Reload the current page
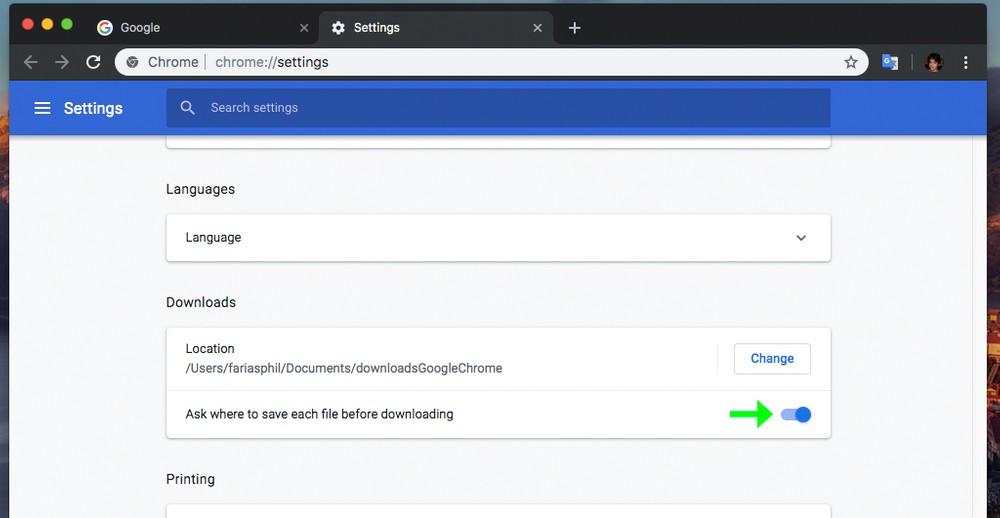Viewport: 1000px width, 518px height. click(93, 62)
